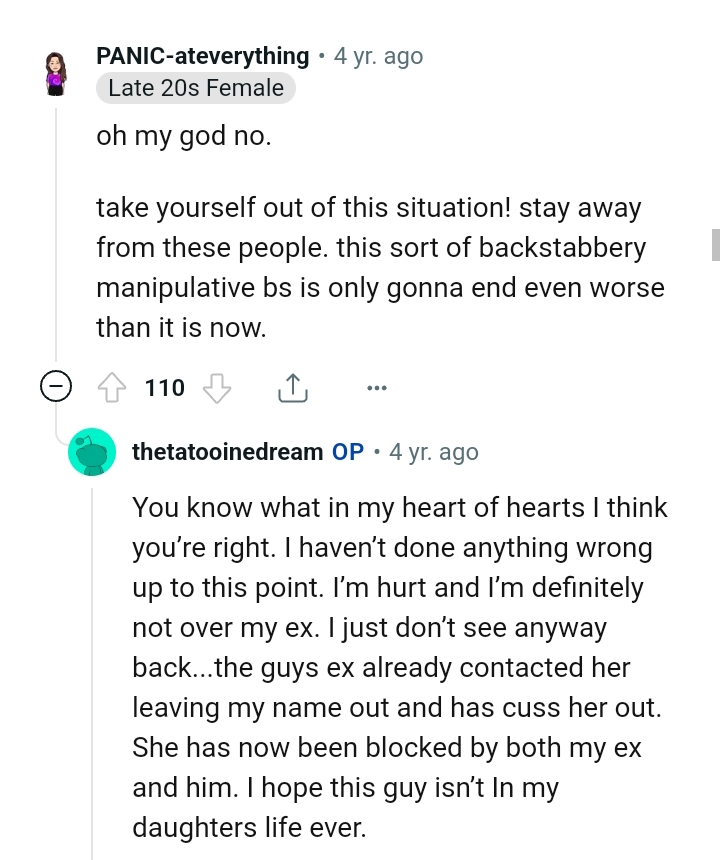Tap the three-dot more actions icon
The image size is (720, 860).
tap(377, 388)
